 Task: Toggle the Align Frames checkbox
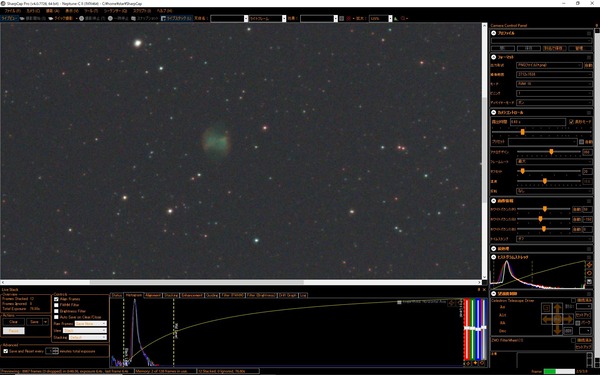tap(56, 299)
